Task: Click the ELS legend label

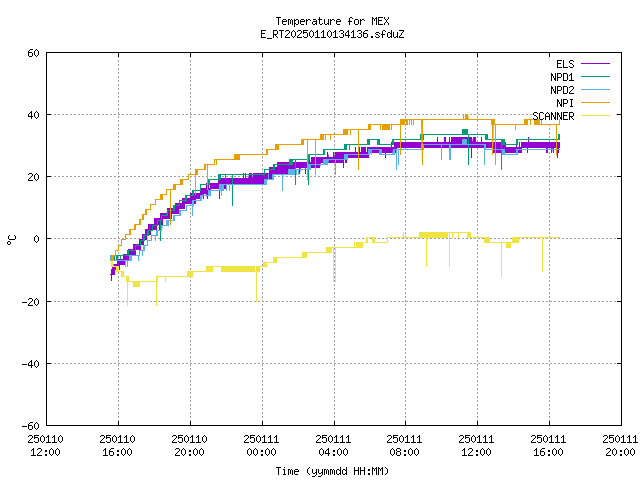Action: pos(565,64)
